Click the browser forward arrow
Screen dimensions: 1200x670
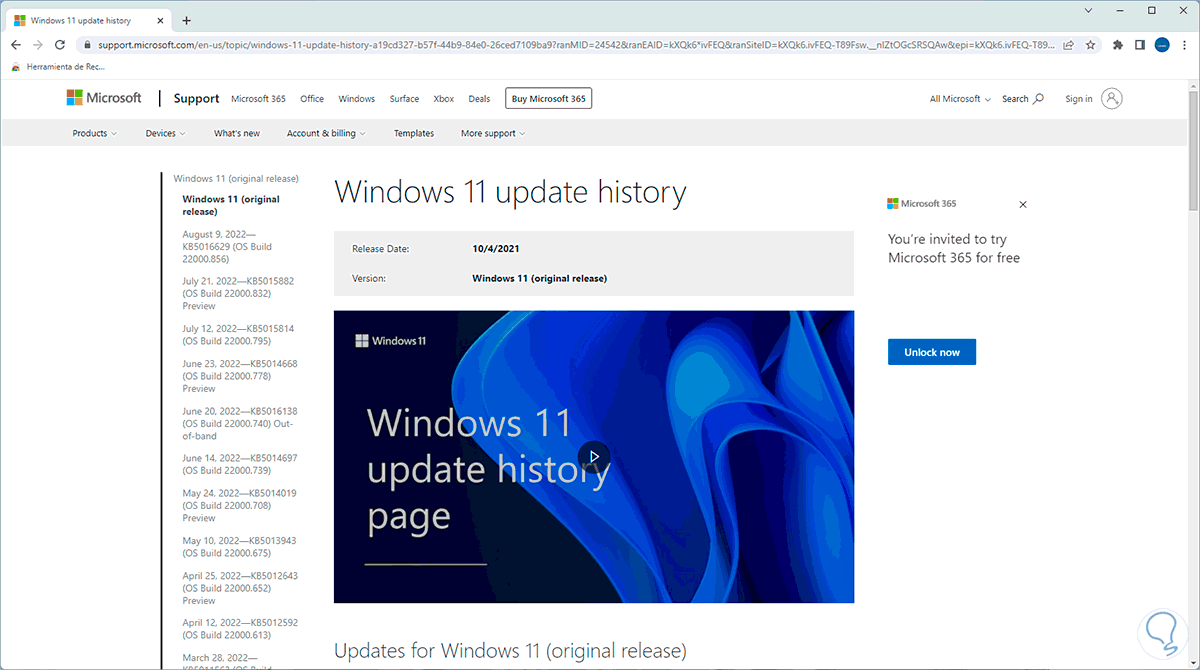pyautogui.click(x=38, y=45)
